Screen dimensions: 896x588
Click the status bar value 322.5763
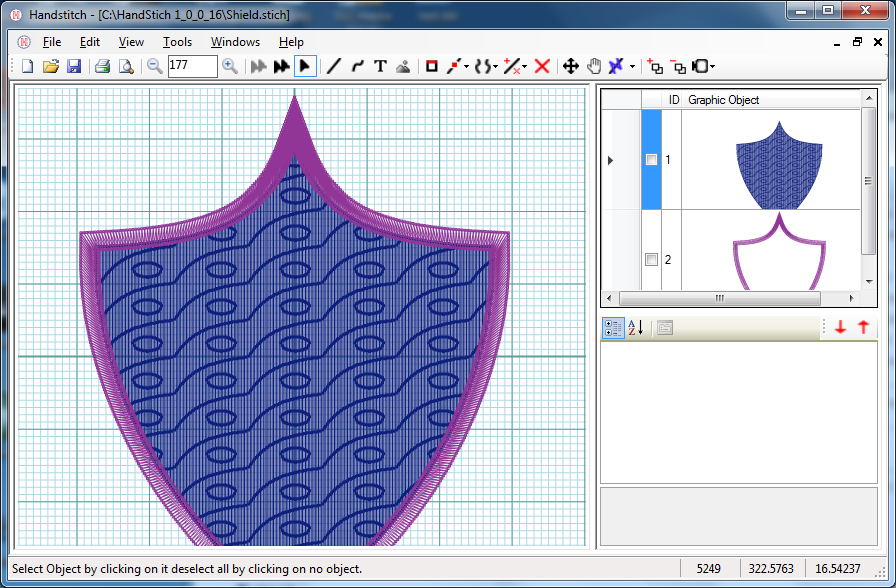coord(771,569)
